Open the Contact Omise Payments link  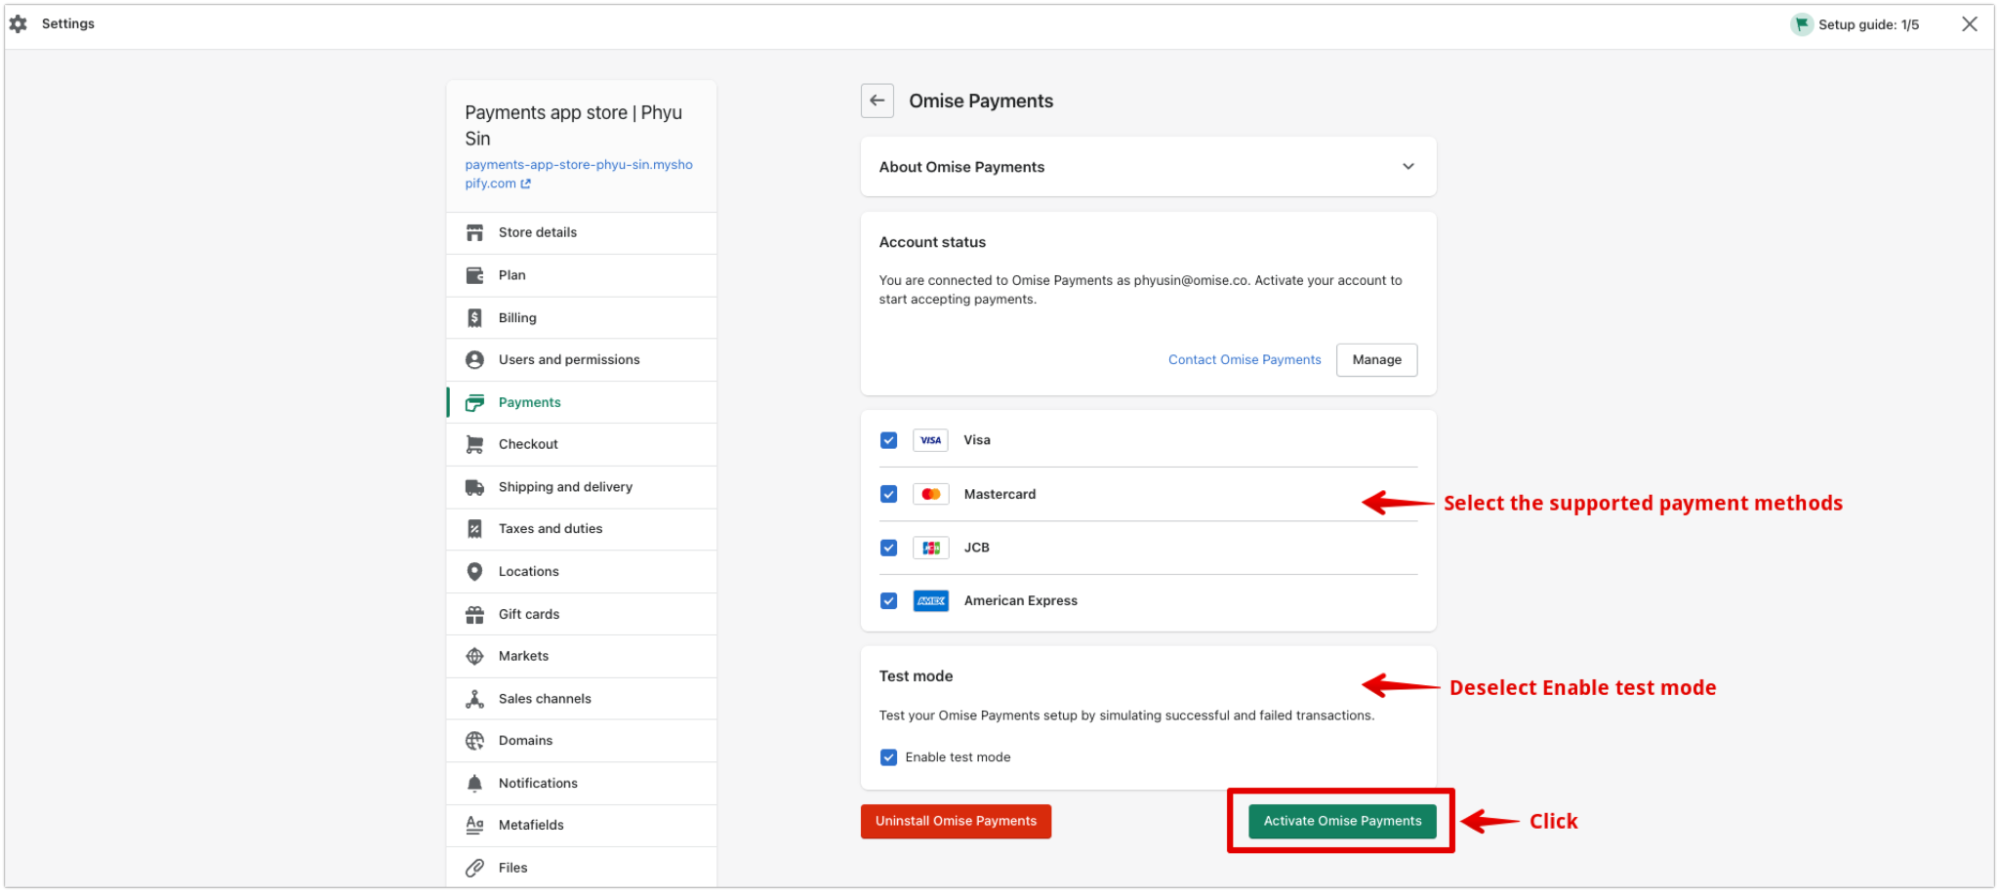(1244, 360)
